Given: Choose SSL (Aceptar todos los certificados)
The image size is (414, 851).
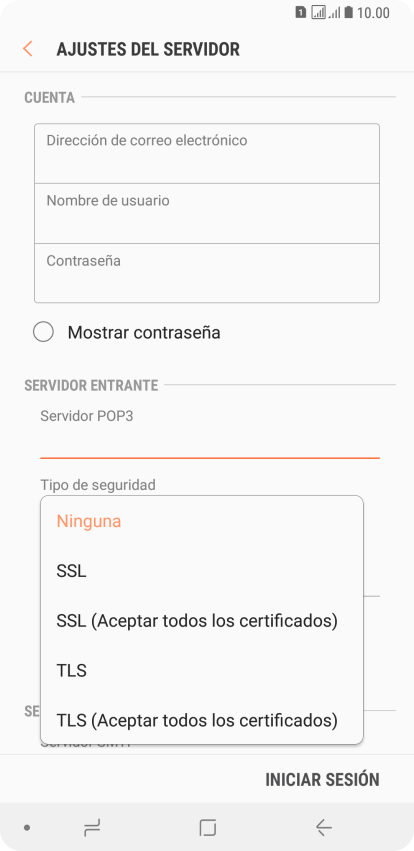Looking at the screenshot, I should 202,621.
